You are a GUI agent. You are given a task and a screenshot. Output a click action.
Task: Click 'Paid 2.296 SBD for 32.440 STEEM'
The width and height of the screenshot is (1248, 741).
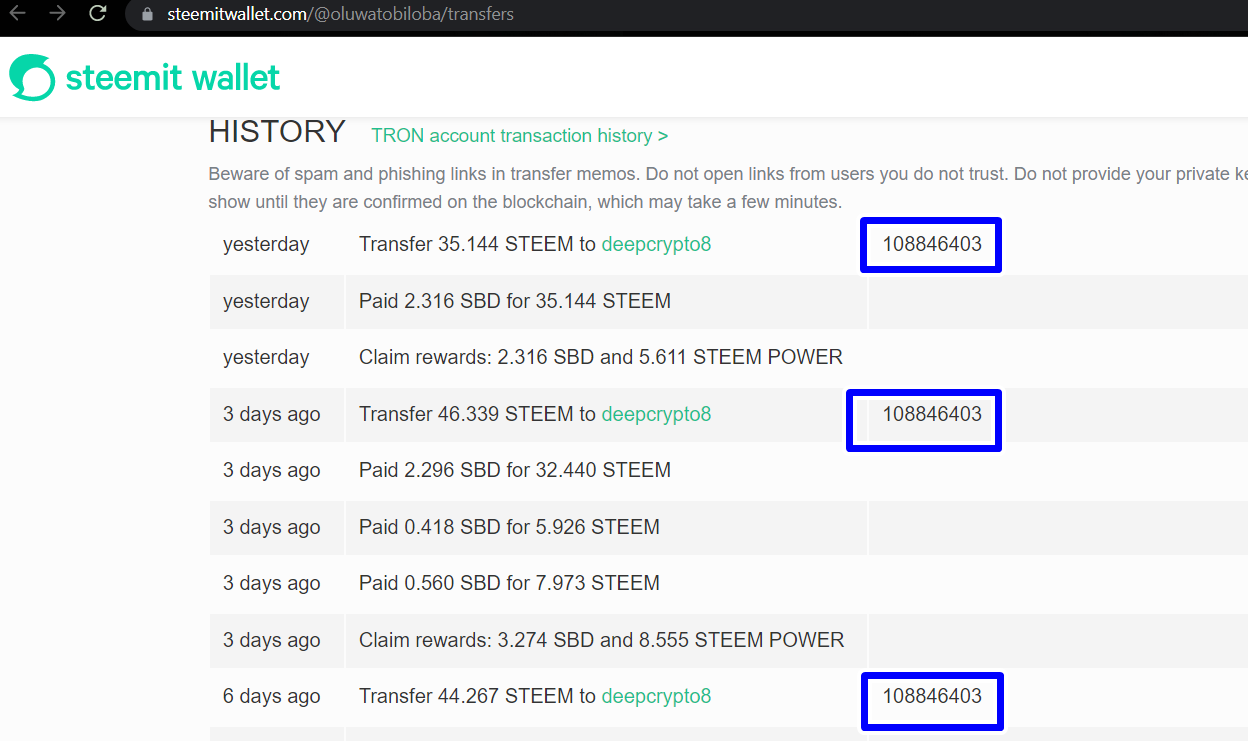pos(515,470)
